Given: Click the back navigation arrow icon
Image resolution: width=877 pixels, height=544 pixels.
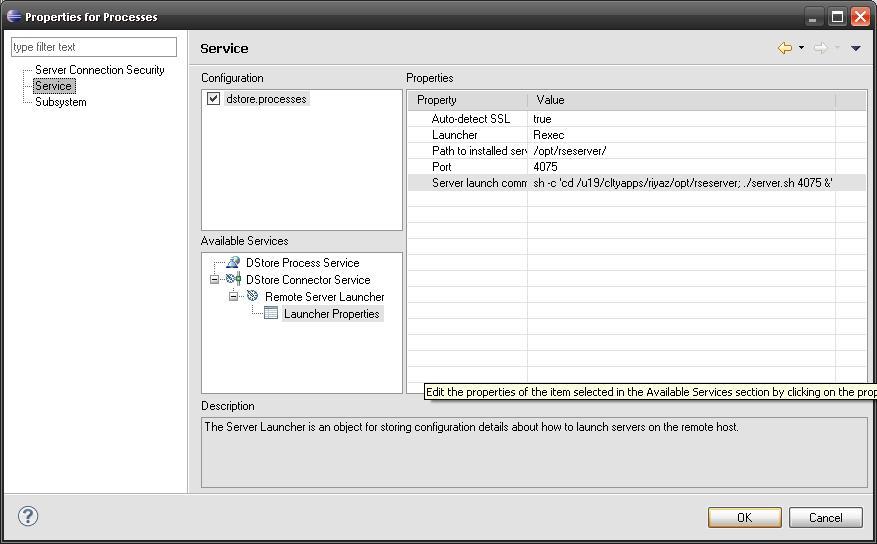Looking at the screenshot, I should click(784, 48).
